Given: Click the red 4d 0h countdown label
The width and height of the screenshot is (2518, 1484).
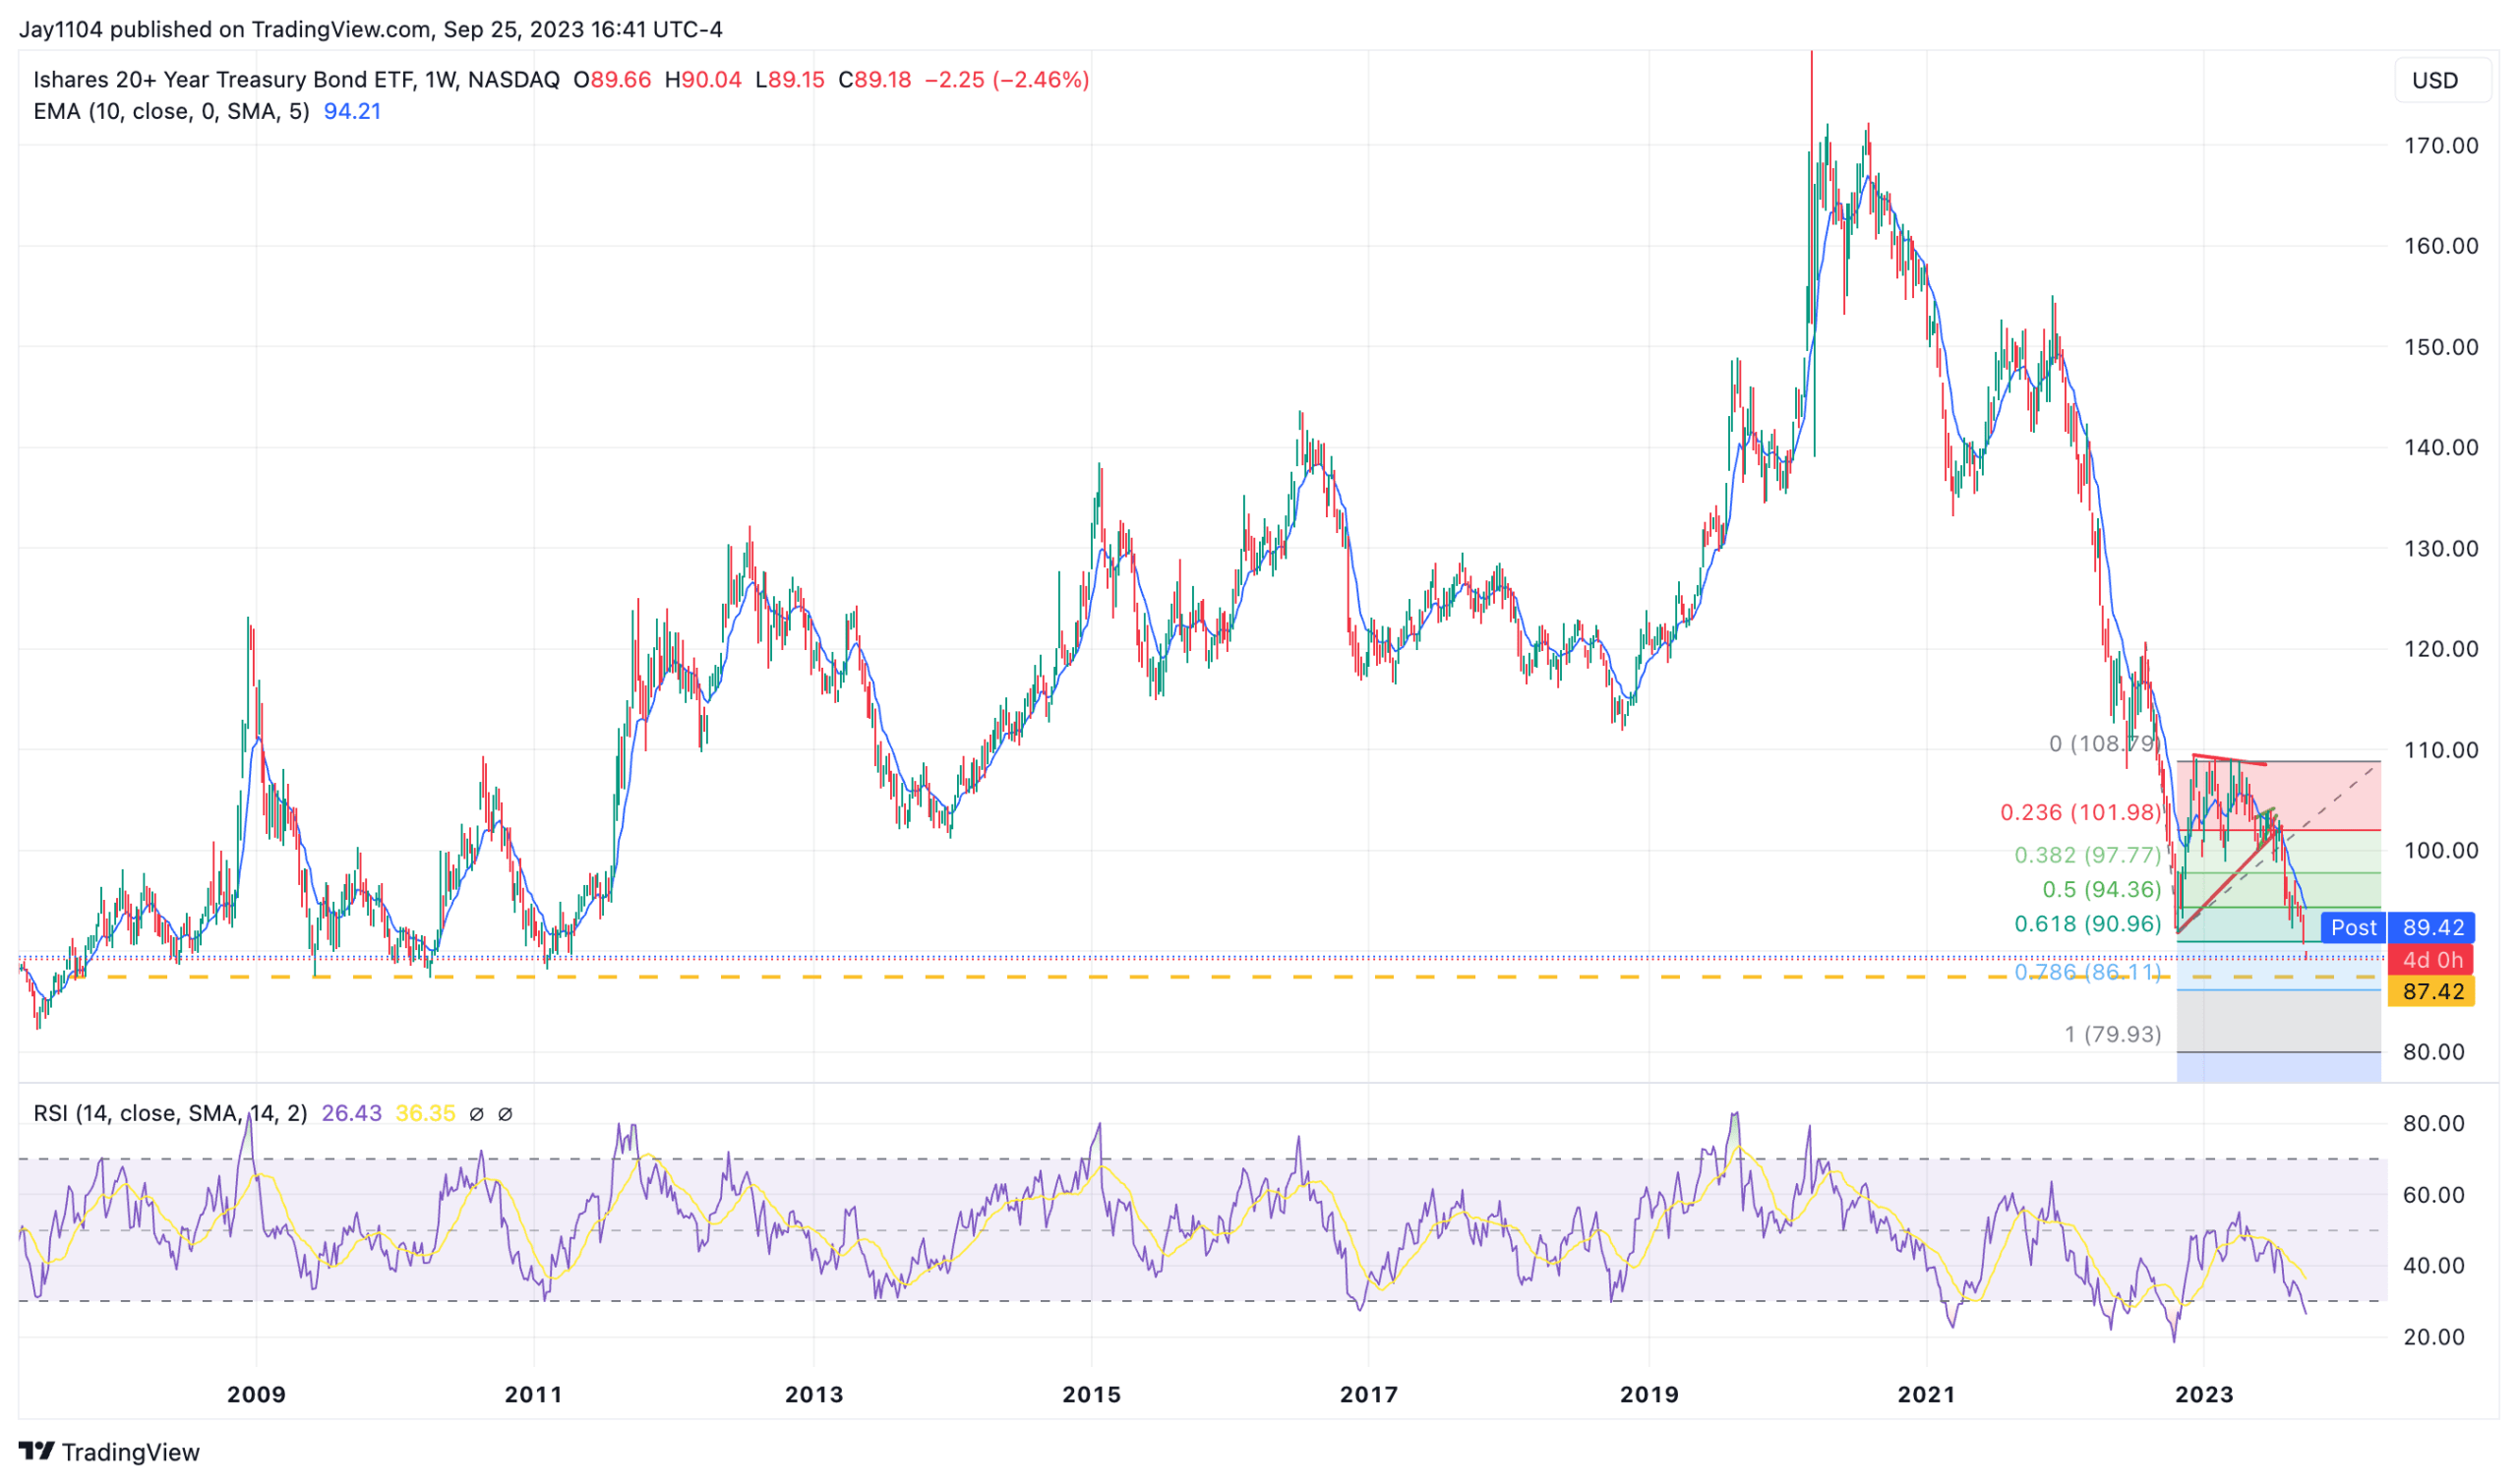Looking at the screenshot, I should [x=2431, y=960].
